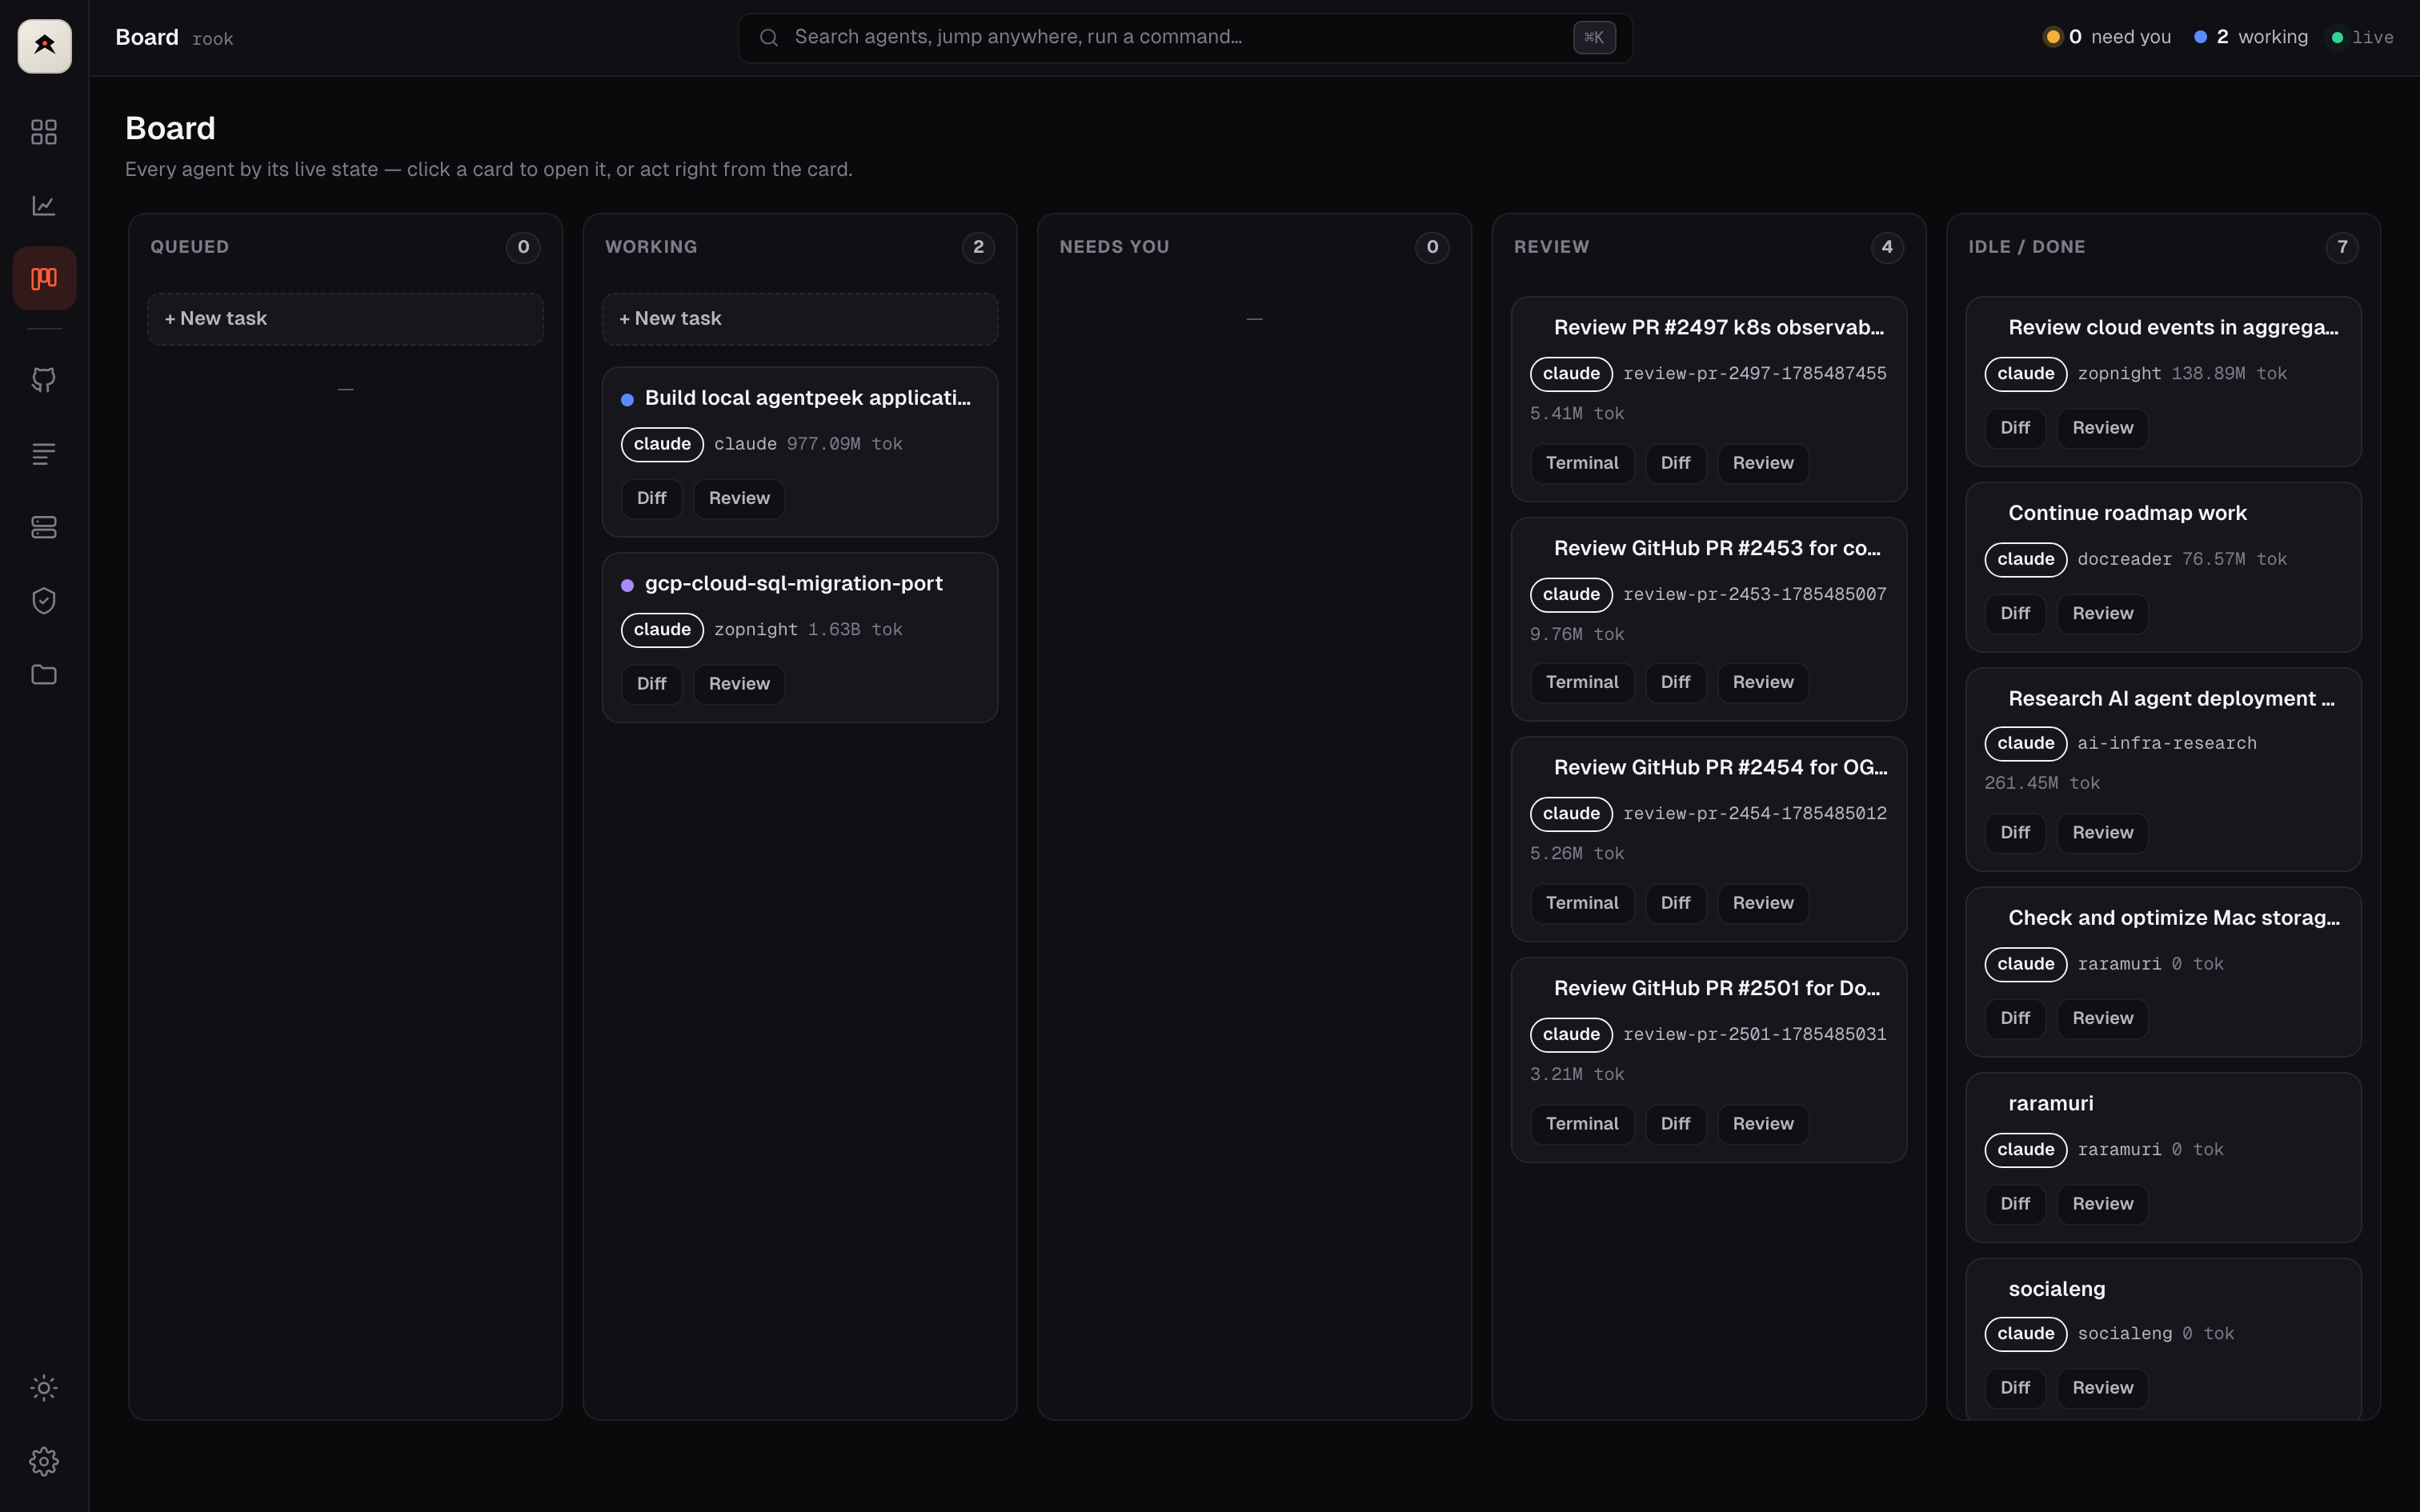Image resolution: width=2420 pixels, height=1512 pixels.
Task: Click Review on Research AI agent deployment card
Action: click(x=2102, y=833)
